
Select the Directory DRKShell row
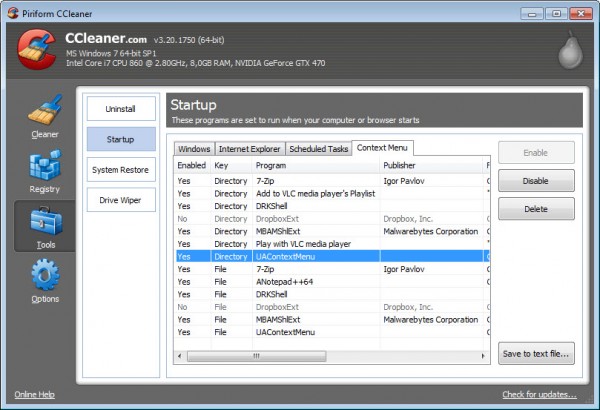point(332,206)
